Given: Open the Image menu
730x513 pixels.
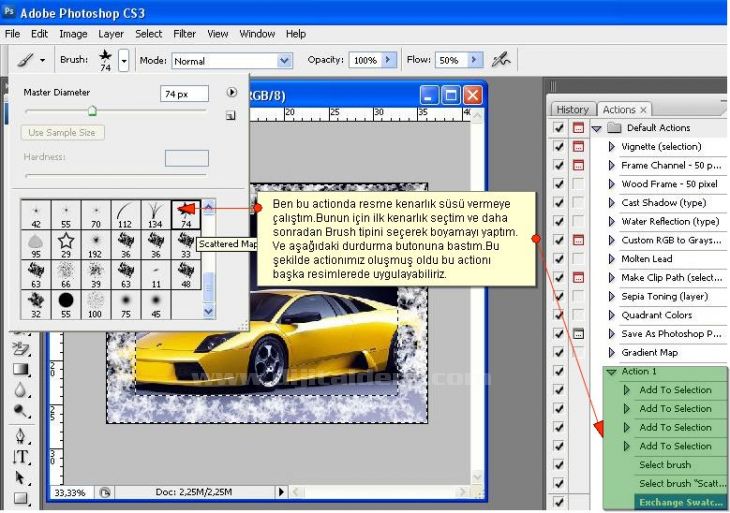Looking at the screenshot, I should pos(73,34).
